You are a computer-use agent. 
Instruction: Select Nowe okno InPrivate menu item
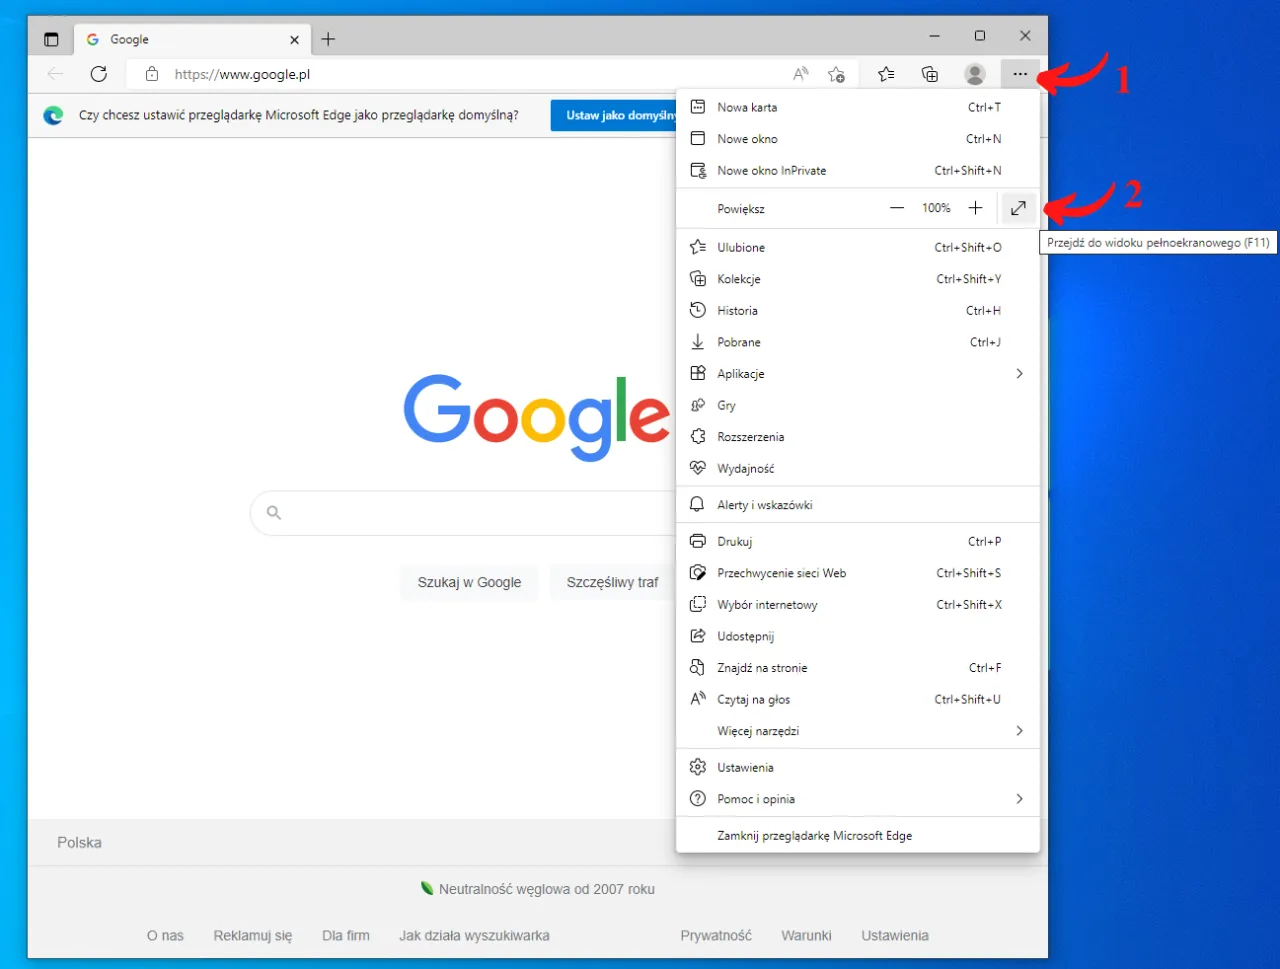pyautogui.click(x=771, y=171)
